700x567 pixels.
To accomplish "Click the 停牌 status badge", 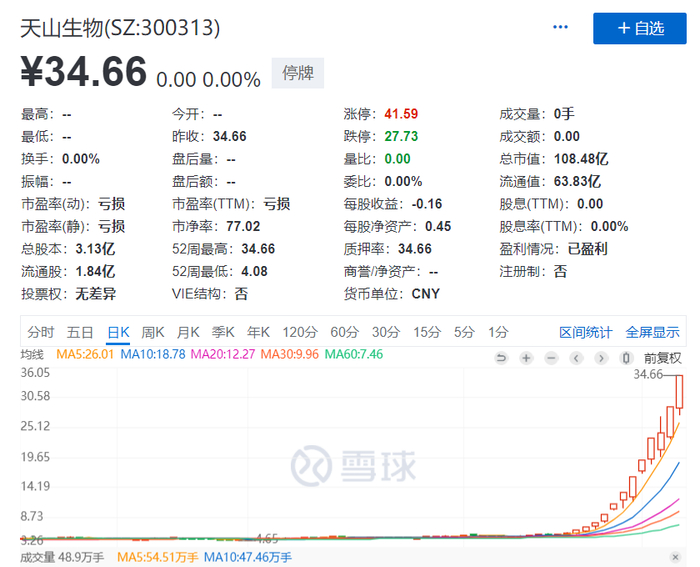I will pyautogui.click(x=298, y=73).
